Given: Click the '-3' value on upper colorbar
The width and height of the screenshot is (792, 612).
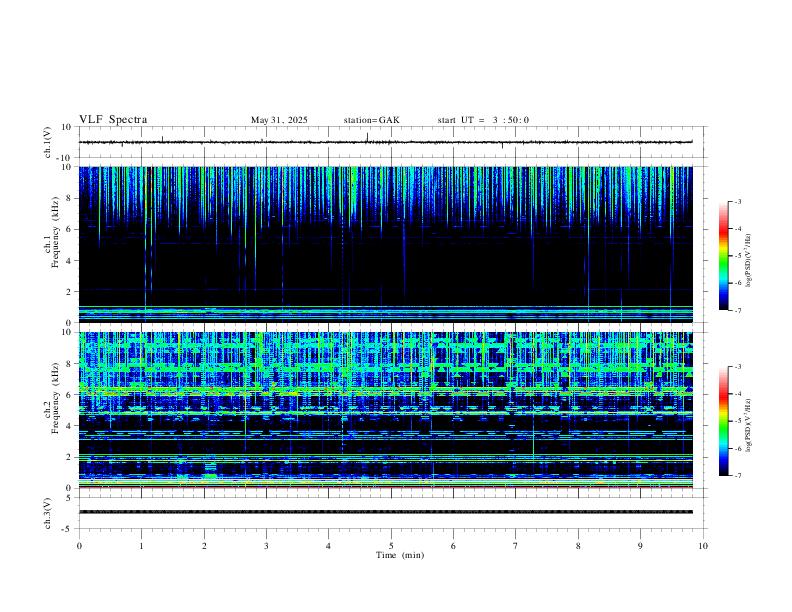Looking at the screenshot, I should point(737,201).
